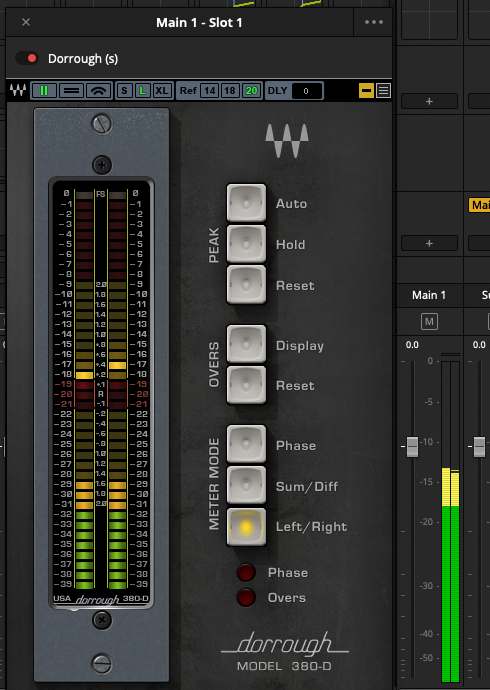Switch meter mode to Phase
The height and width of the screenshot is (690, 490).
246,444
